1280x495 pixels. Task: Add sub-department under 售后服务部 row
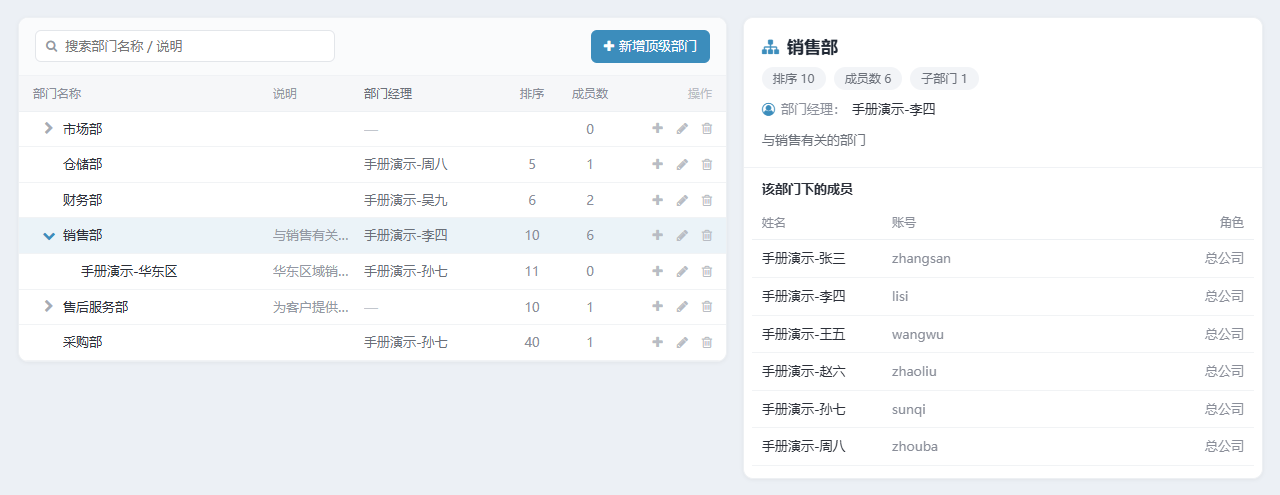tap(657, 306)
